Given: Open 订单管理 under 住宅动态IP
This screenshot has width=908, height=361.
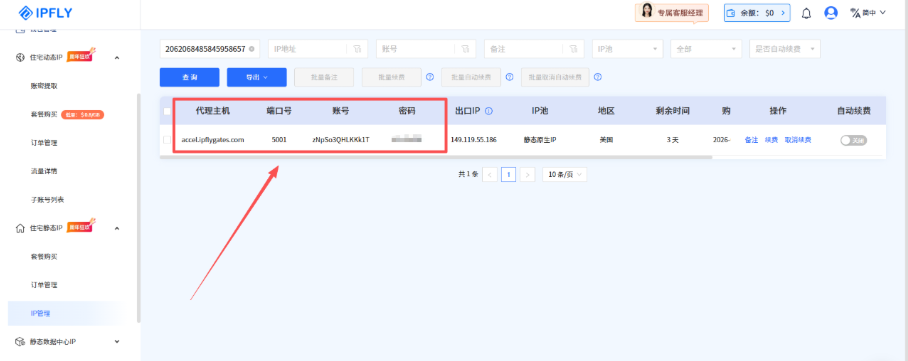Looking at the screenshot, I should click(44, 143).
